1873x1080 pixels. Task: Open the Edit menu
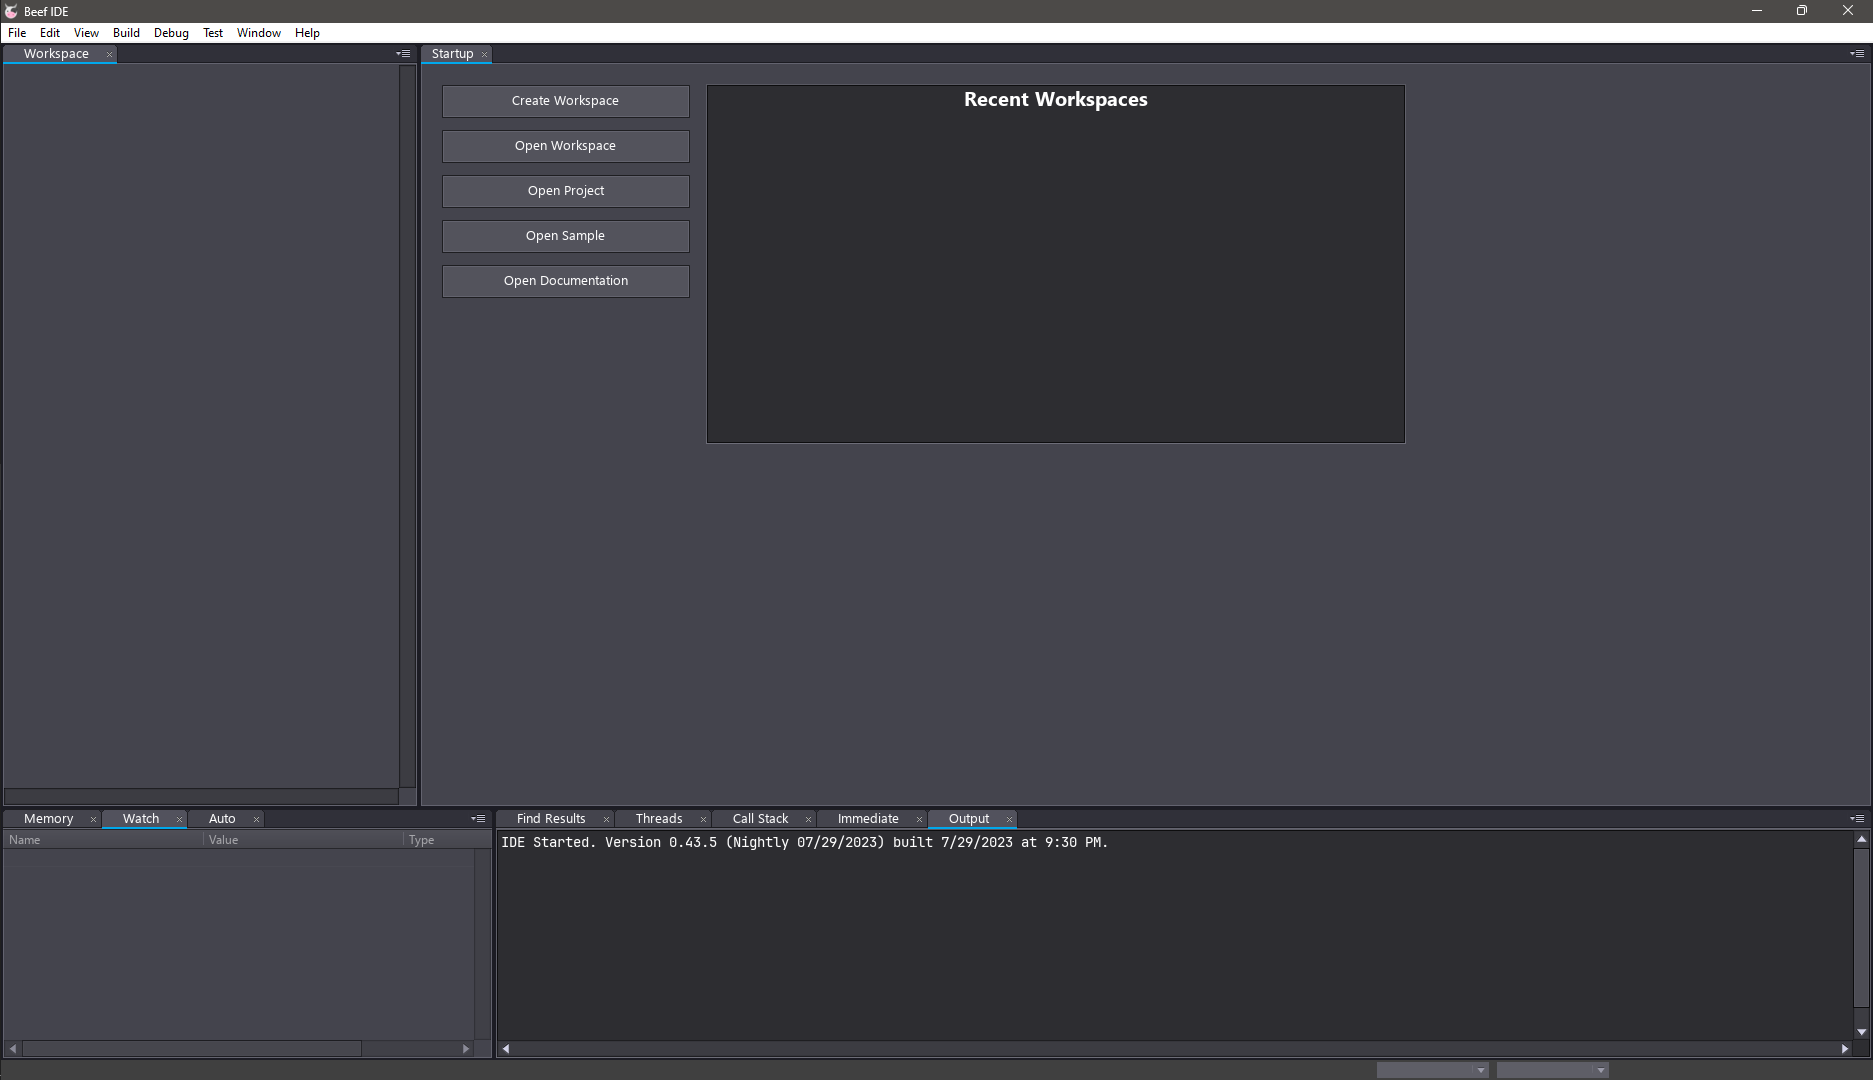pos(50,33)
